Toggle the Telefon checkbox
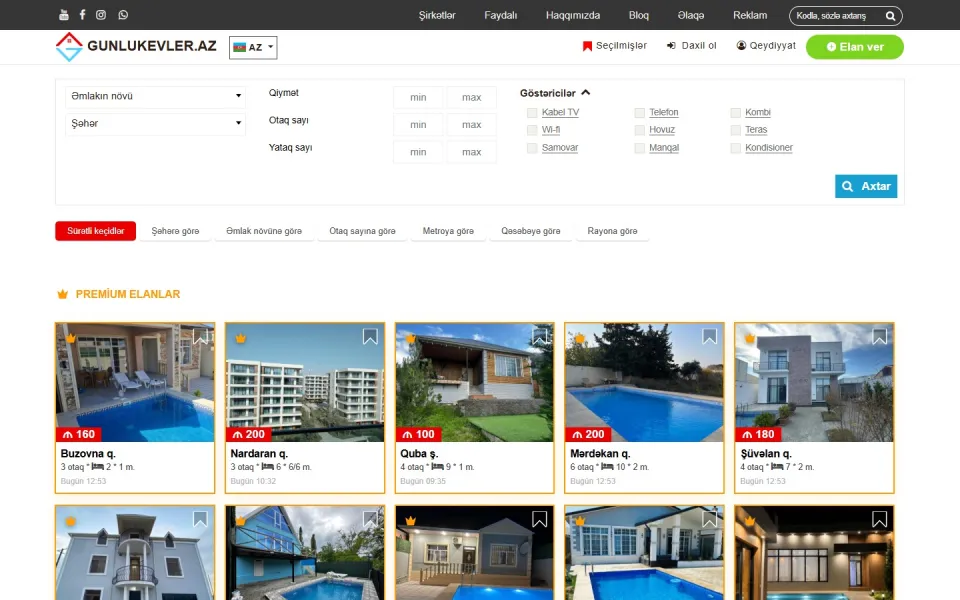Viewport: 960px width, 600px height. [x=640, y=113]
